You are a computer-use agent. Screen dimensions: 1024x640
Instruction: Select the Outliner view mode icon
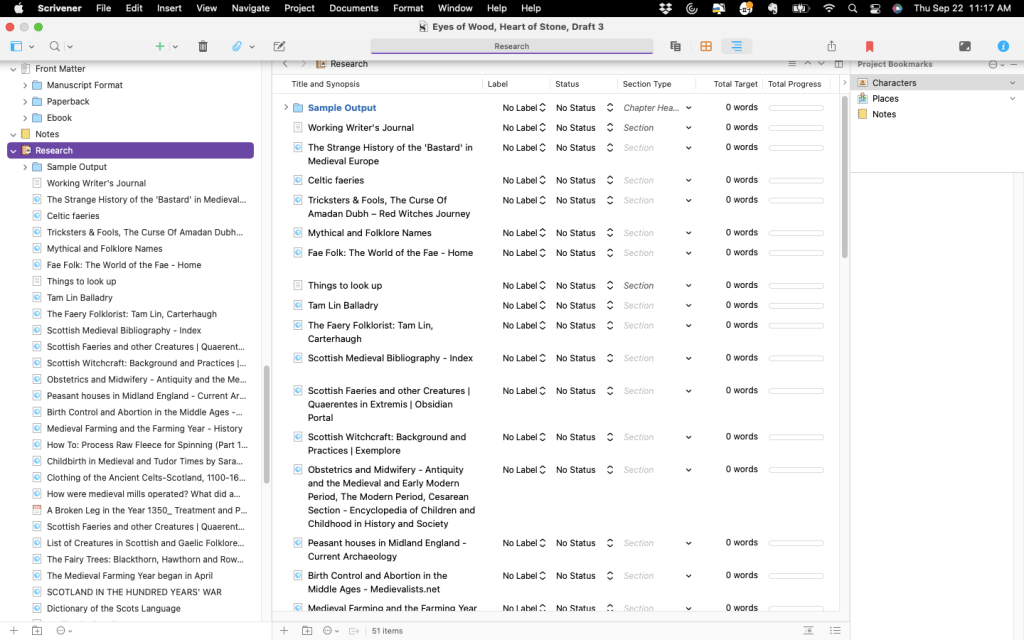[x=736, y=46]
